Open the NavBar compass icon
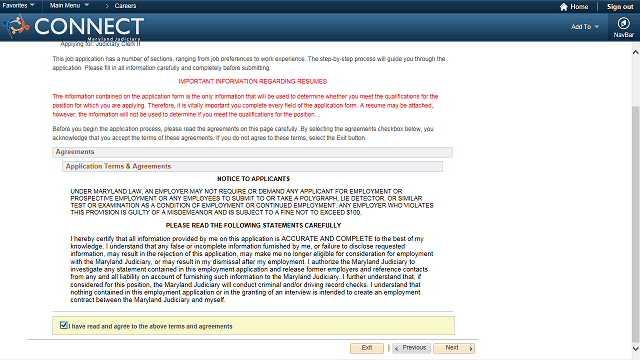640x360 pixels. pyautogui.click(x=623, y=23)
